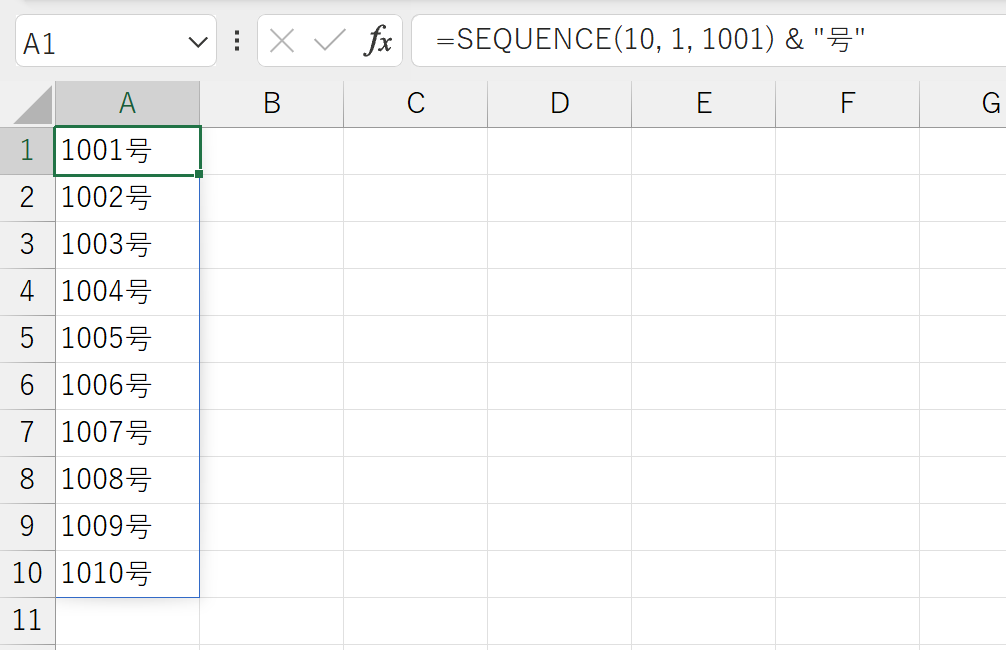Image resolution: width=1006 pixels, height=650 pixels.
Task: Click the cell containing 1005号
Action: point(128,339)
